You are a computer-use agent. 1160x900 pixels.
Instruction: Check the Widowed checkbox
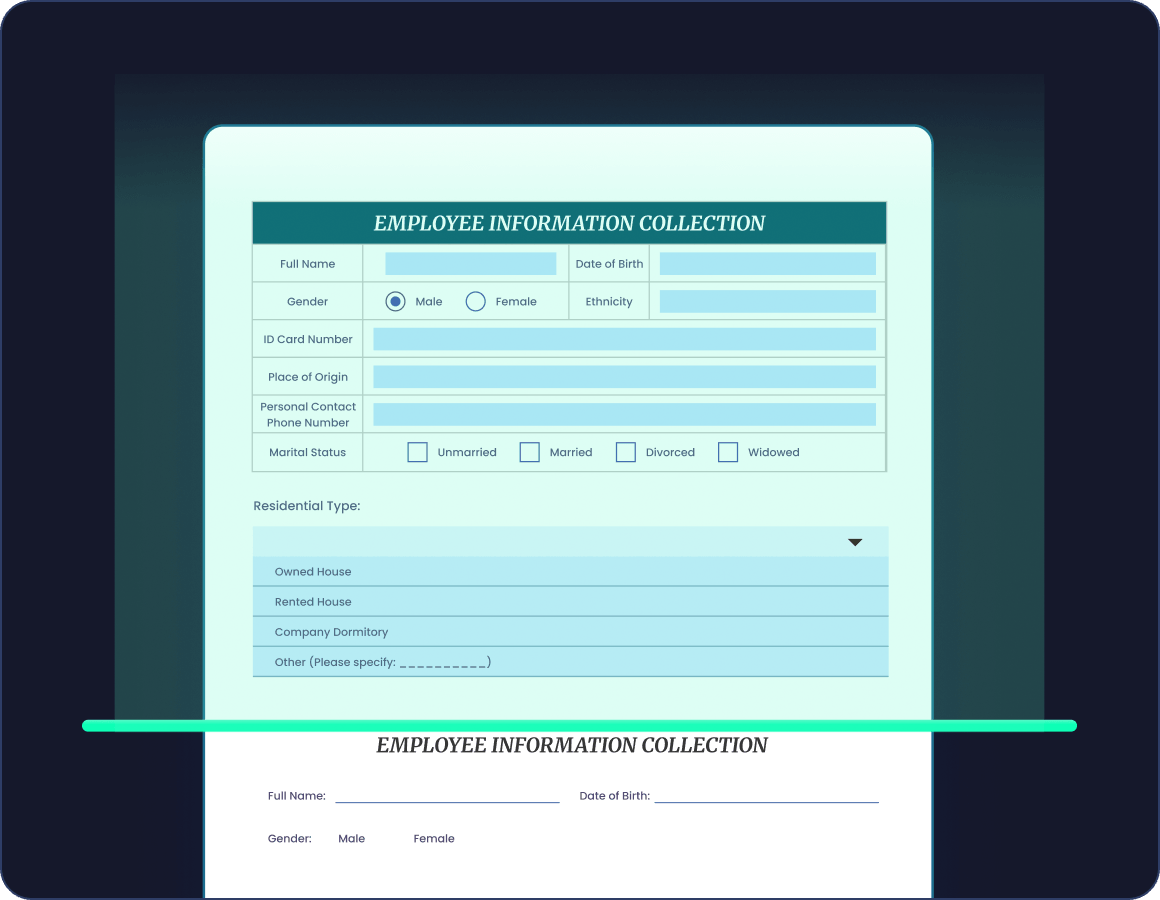pos(728,452)
